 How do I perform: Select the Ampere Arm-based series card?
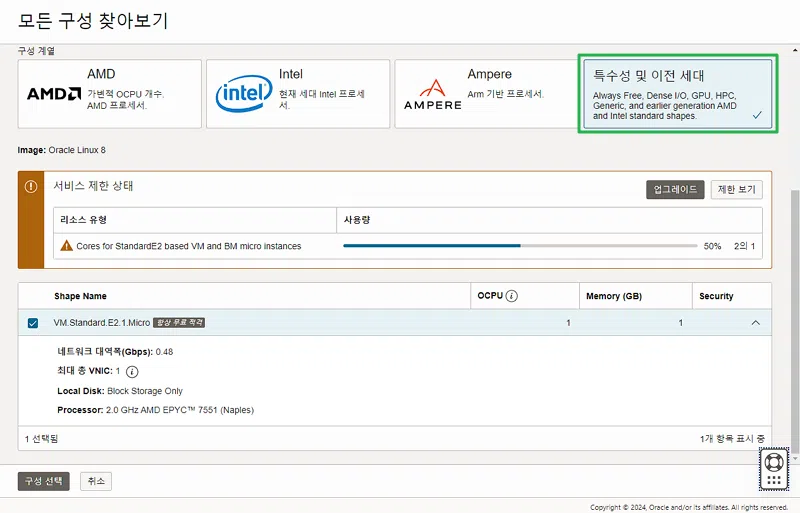tap(486, 94)
